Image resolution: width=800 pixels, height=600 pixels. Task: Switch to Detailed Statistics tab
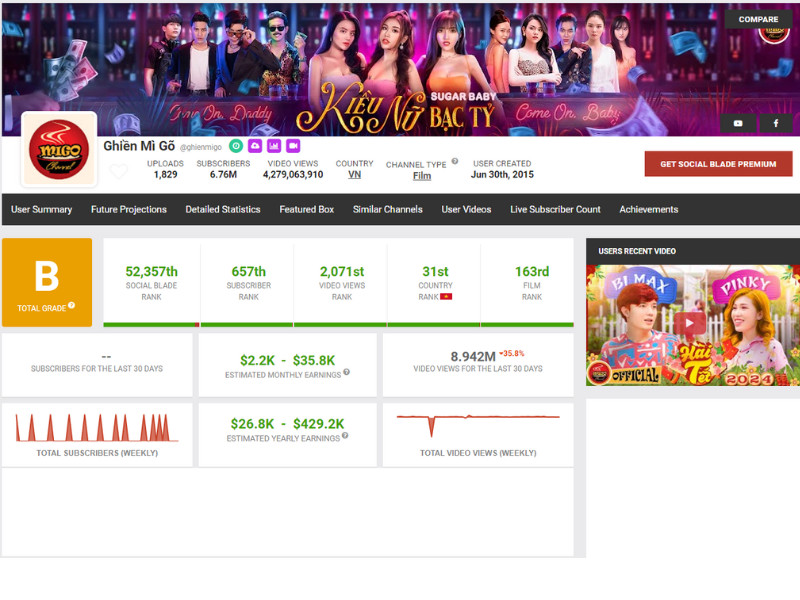[223, 209]
